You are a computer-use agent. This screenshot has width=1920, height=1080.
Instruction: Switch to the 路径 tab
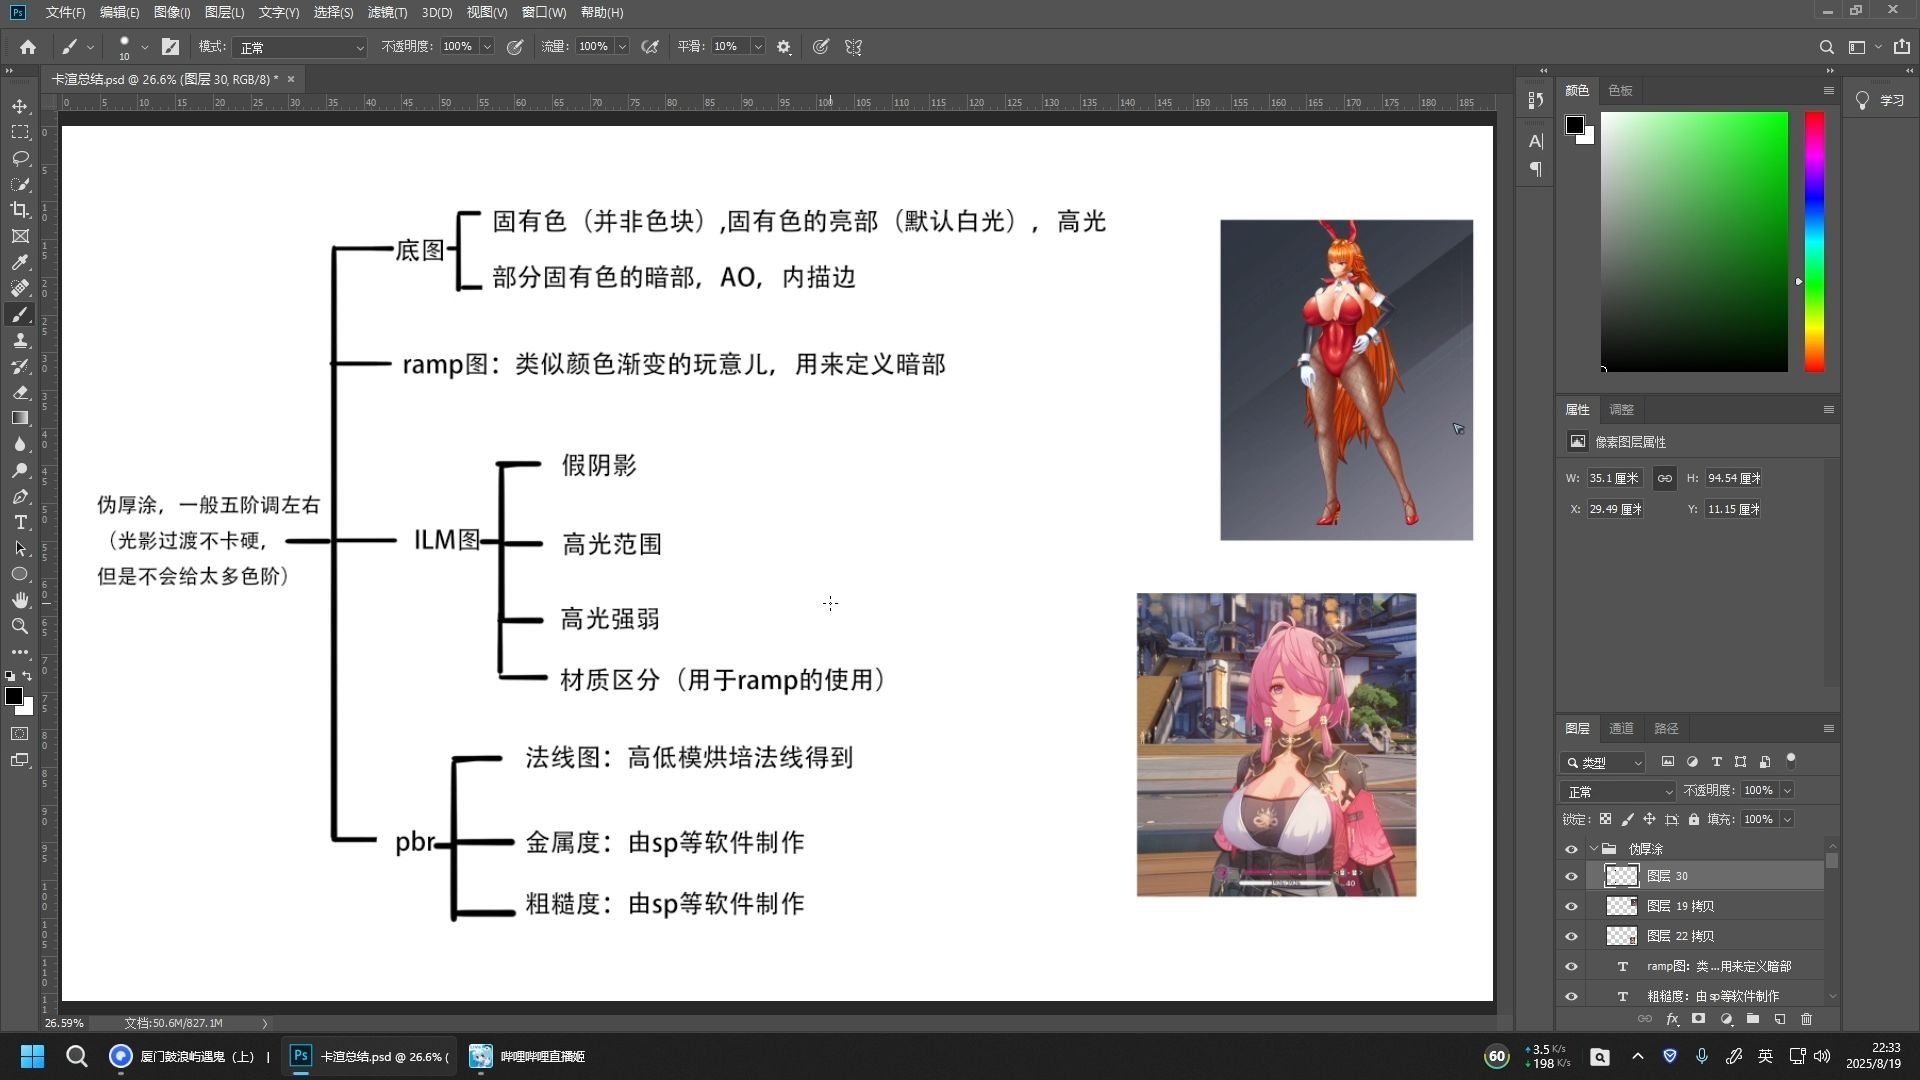tap(1666, 728)
